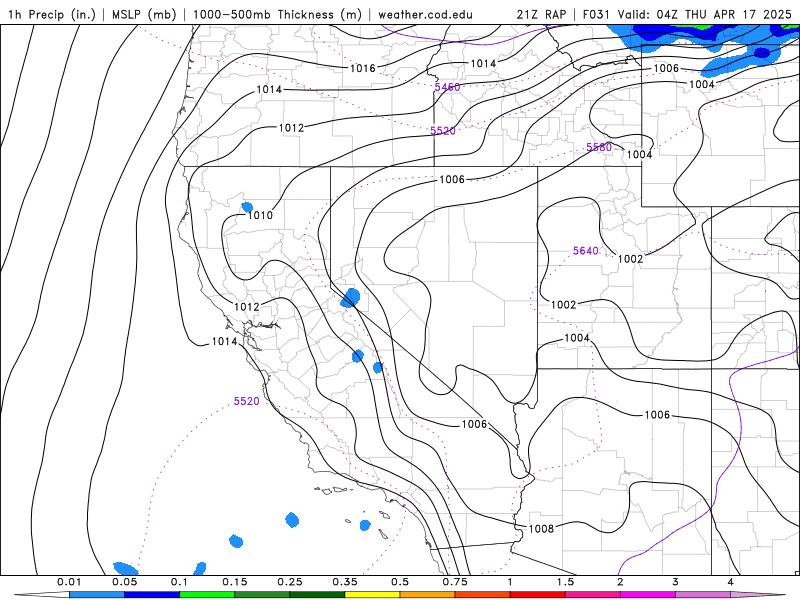Click the purple 5460 thickness label
Screen dimensions: 800x600
(x=447, y=87)
